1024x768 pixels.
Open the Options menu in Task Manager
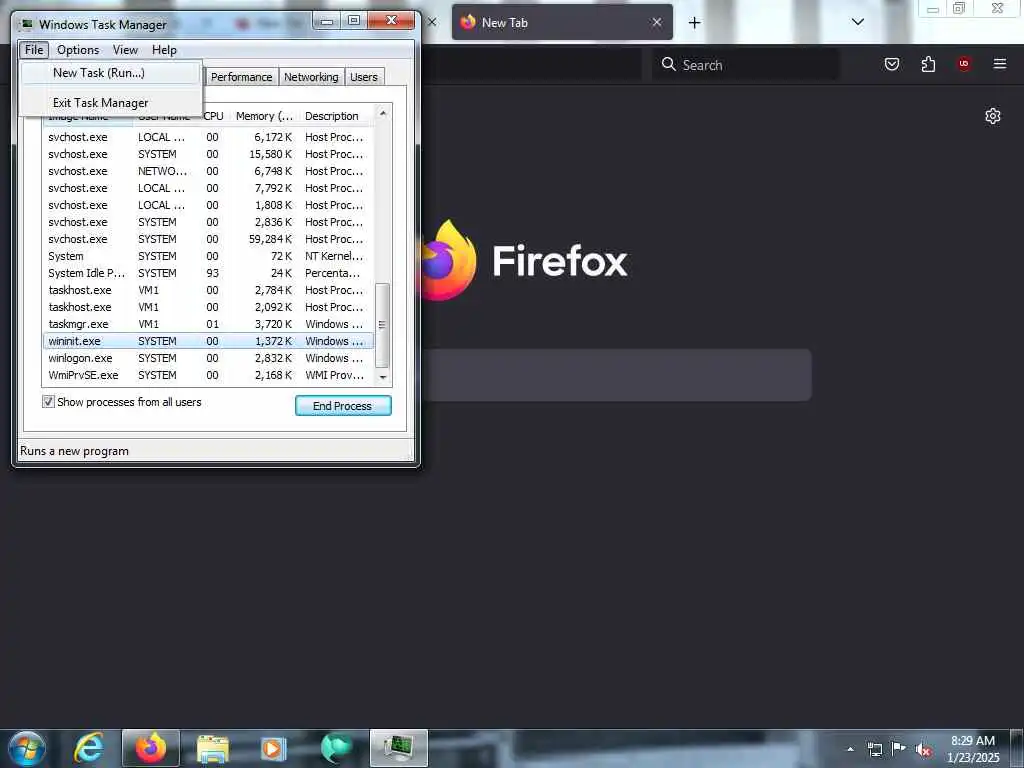coord(78,50)
